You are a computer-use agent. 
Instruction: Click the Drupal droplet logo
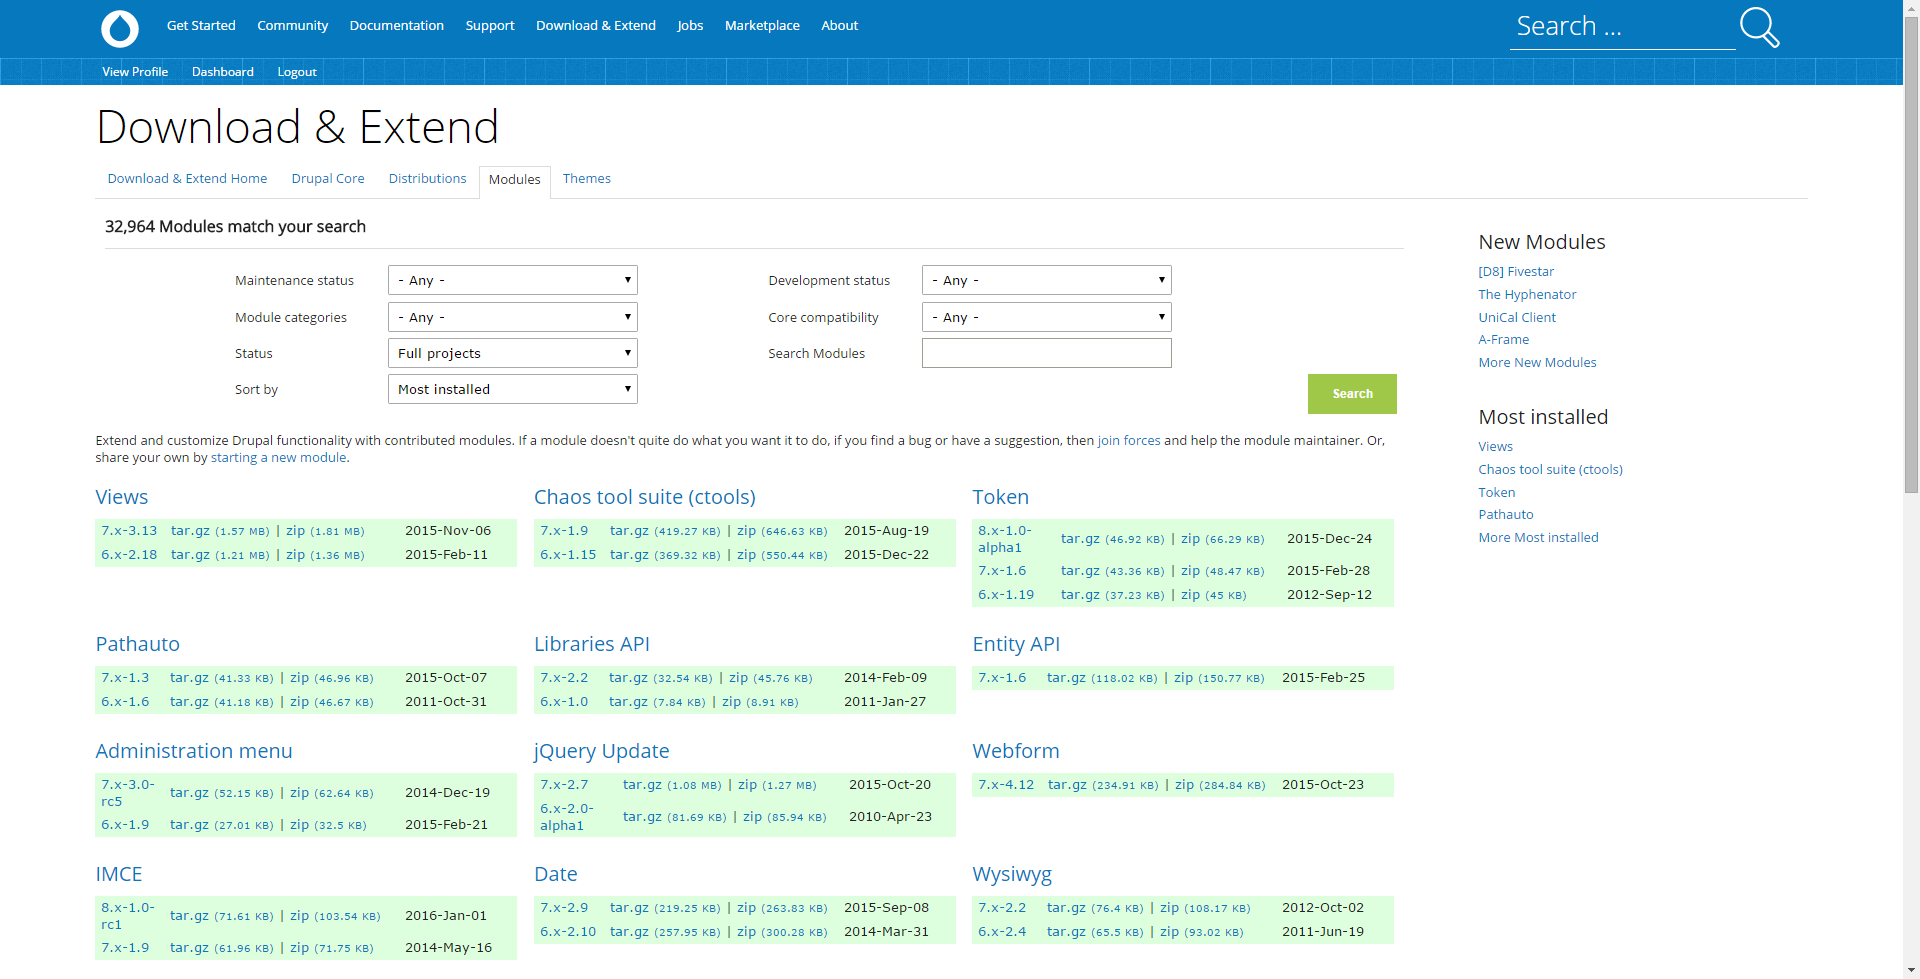point(119,29)
